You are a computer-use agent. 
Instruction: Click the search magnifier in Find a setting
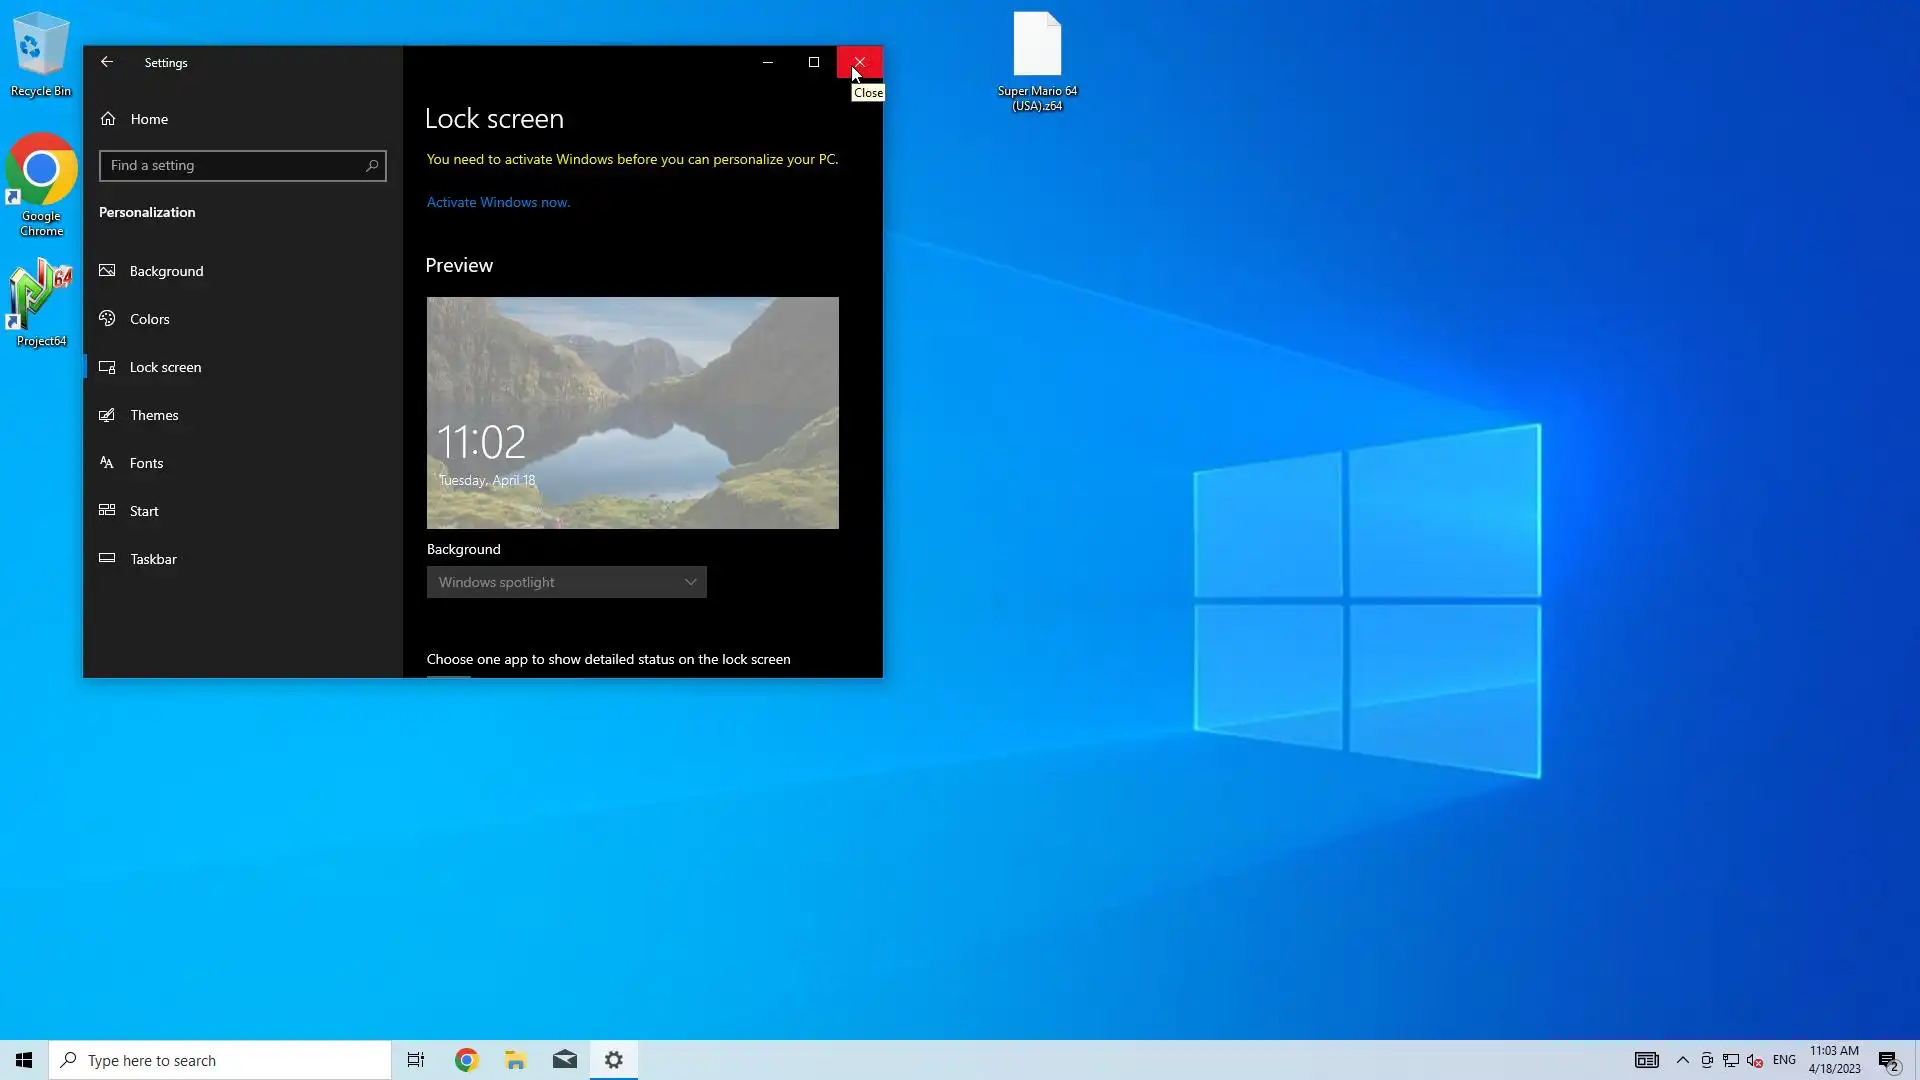click(x=372, y=166)
